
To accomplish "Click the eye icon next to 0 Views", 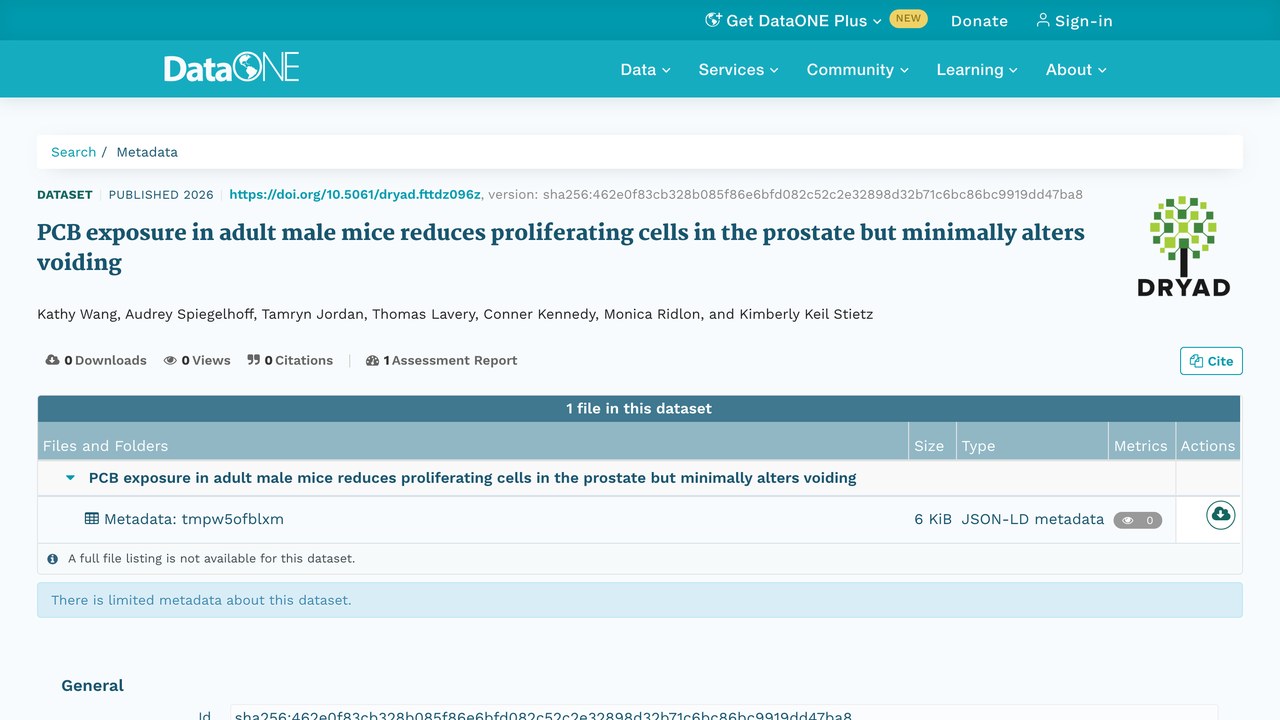I will click(170, 360).
